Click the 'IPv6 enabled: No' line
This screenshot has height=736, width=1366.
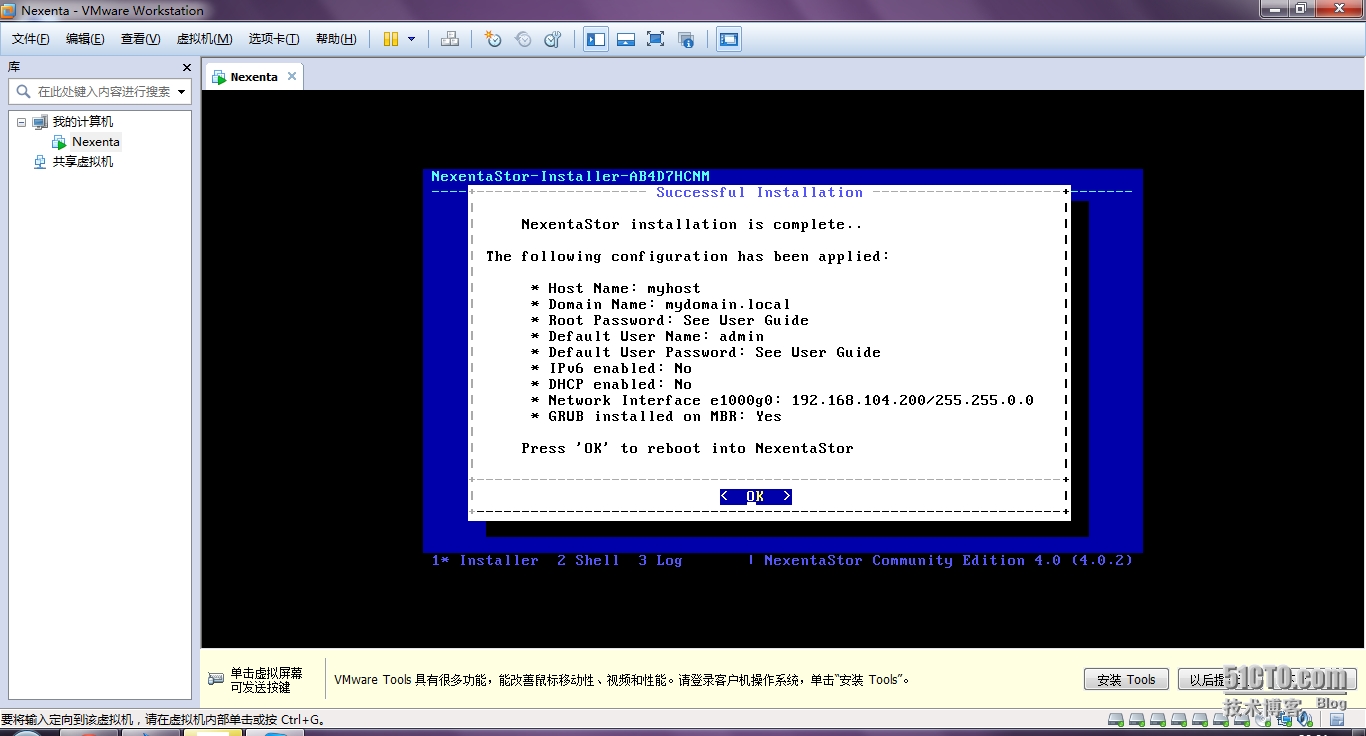611,368
